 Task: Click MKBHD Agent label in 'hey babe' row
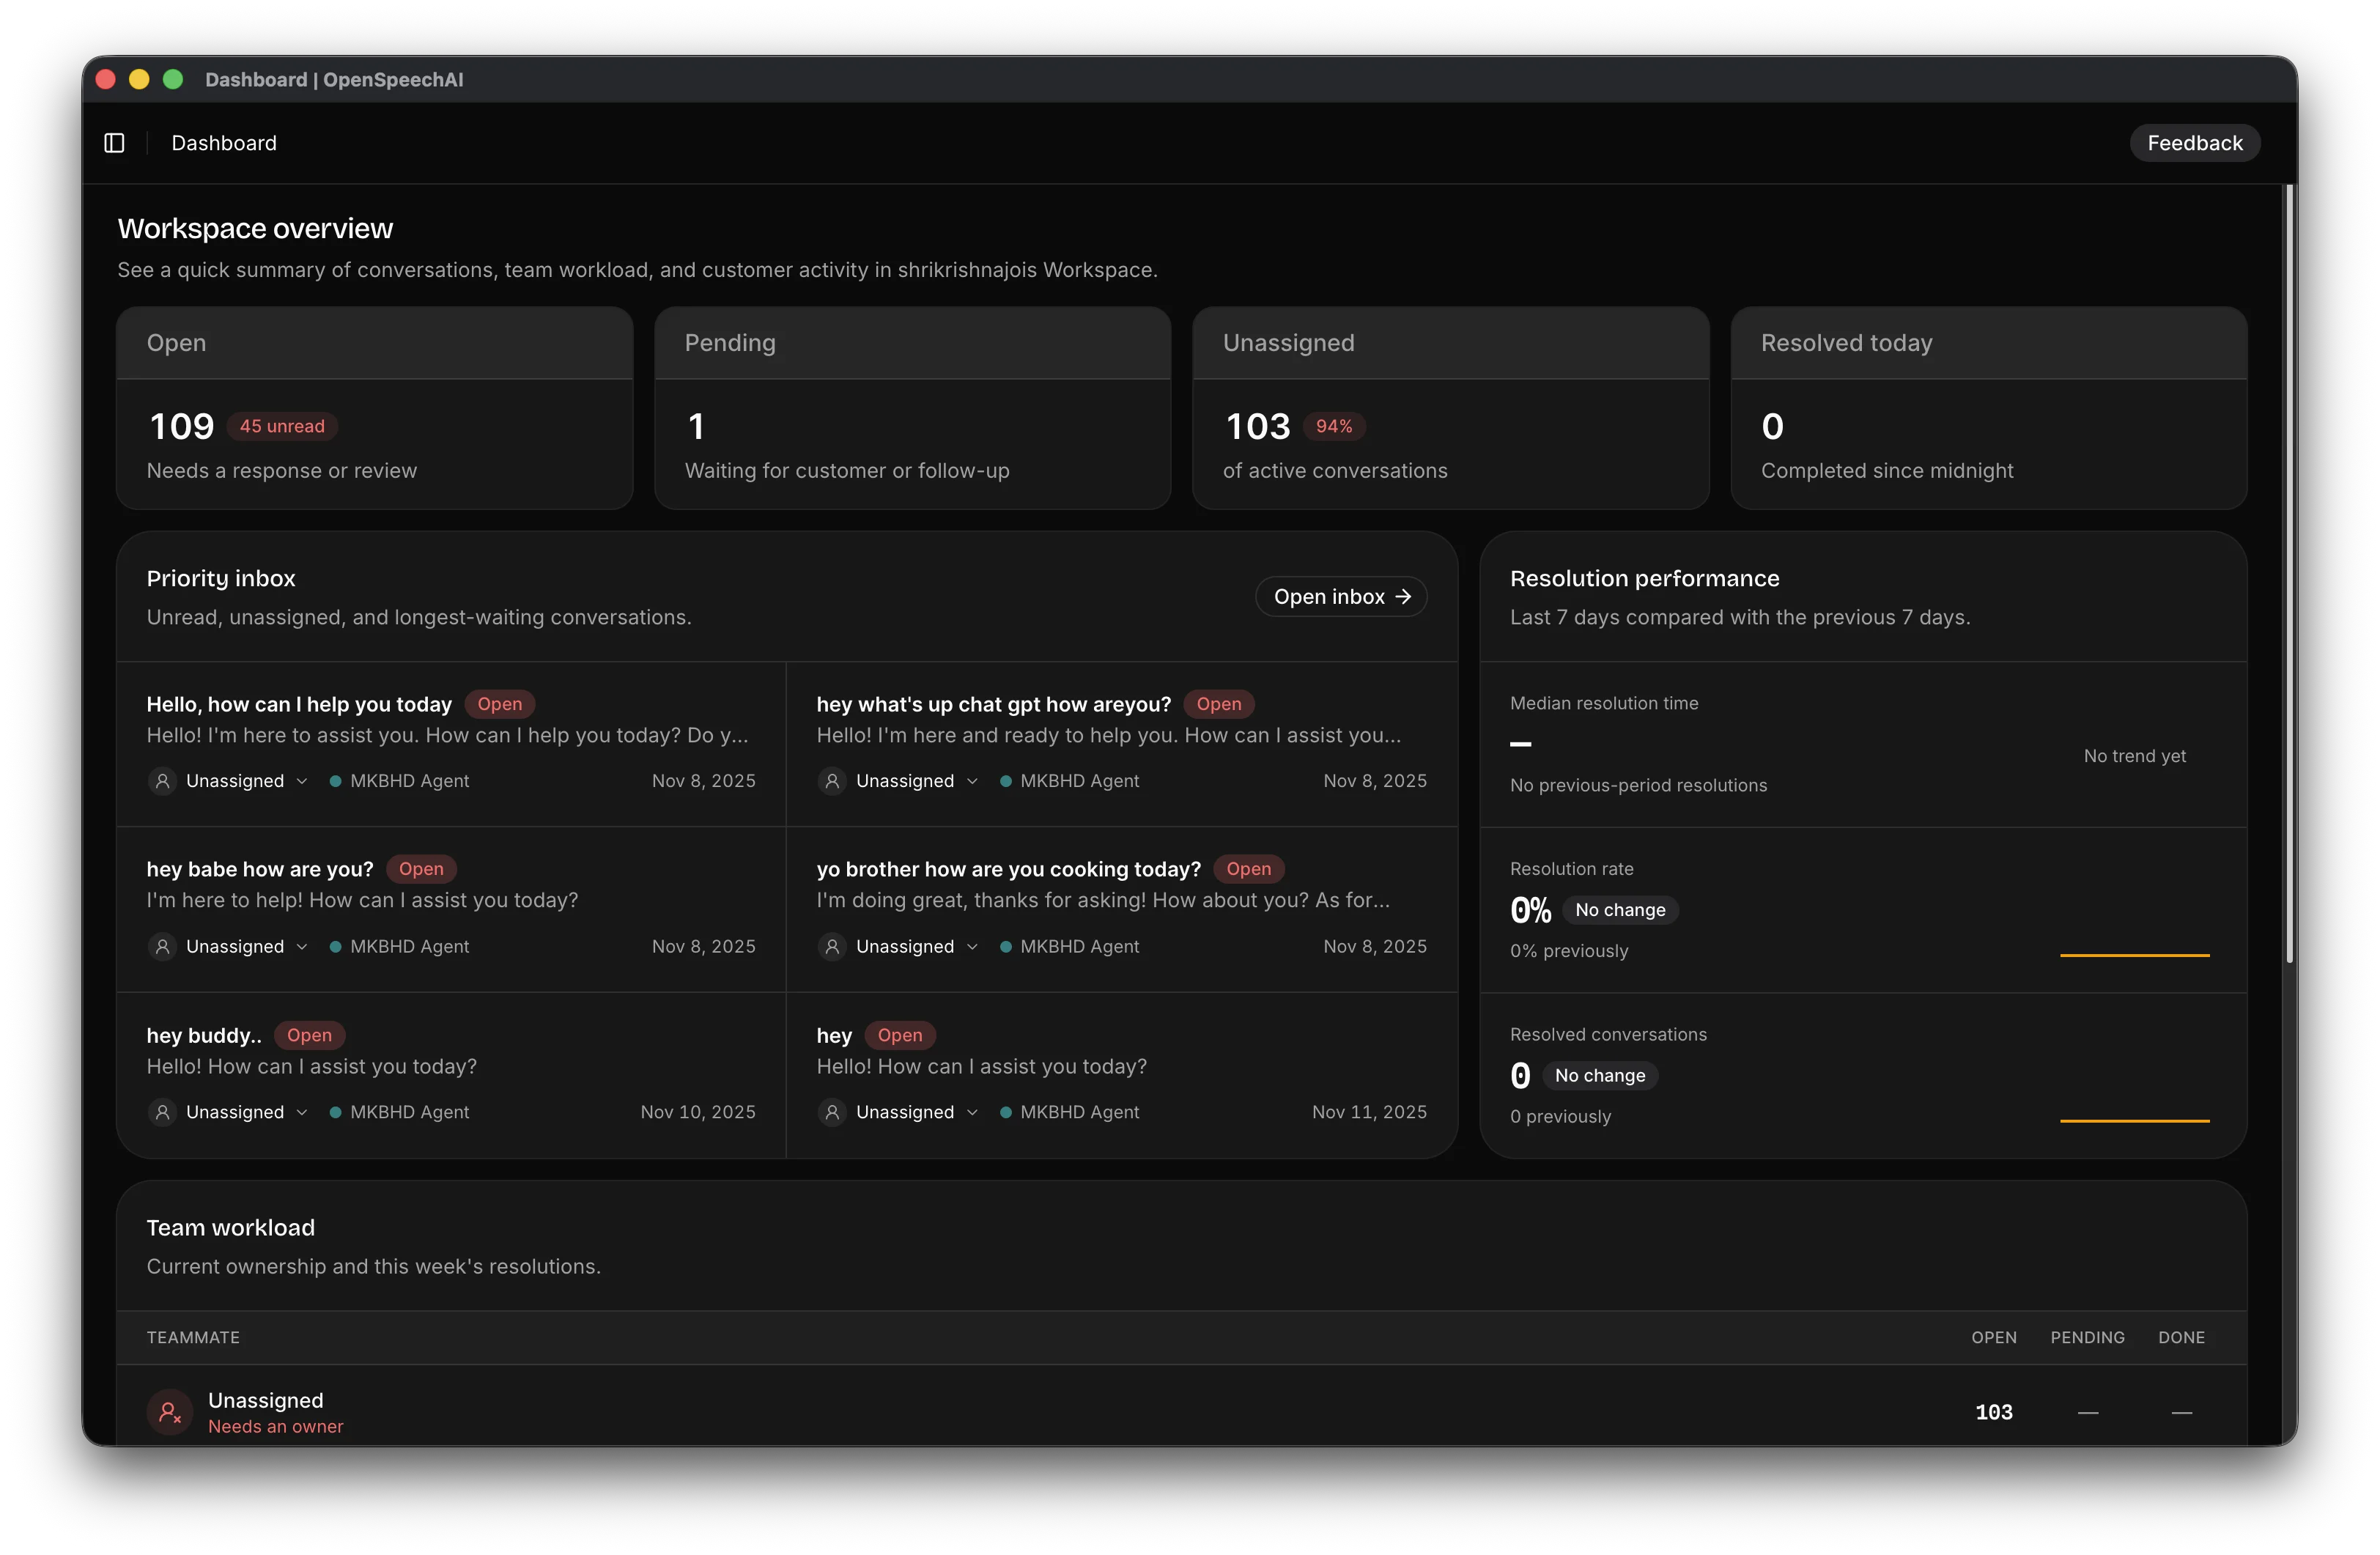(409, 946)
